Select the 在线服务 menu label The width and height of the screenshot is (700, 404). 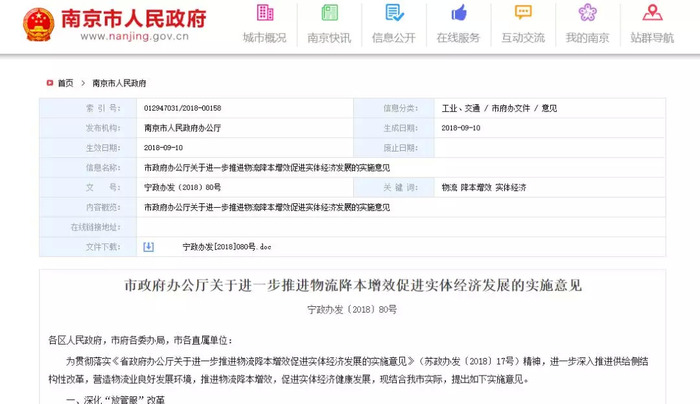pos(458,37)
